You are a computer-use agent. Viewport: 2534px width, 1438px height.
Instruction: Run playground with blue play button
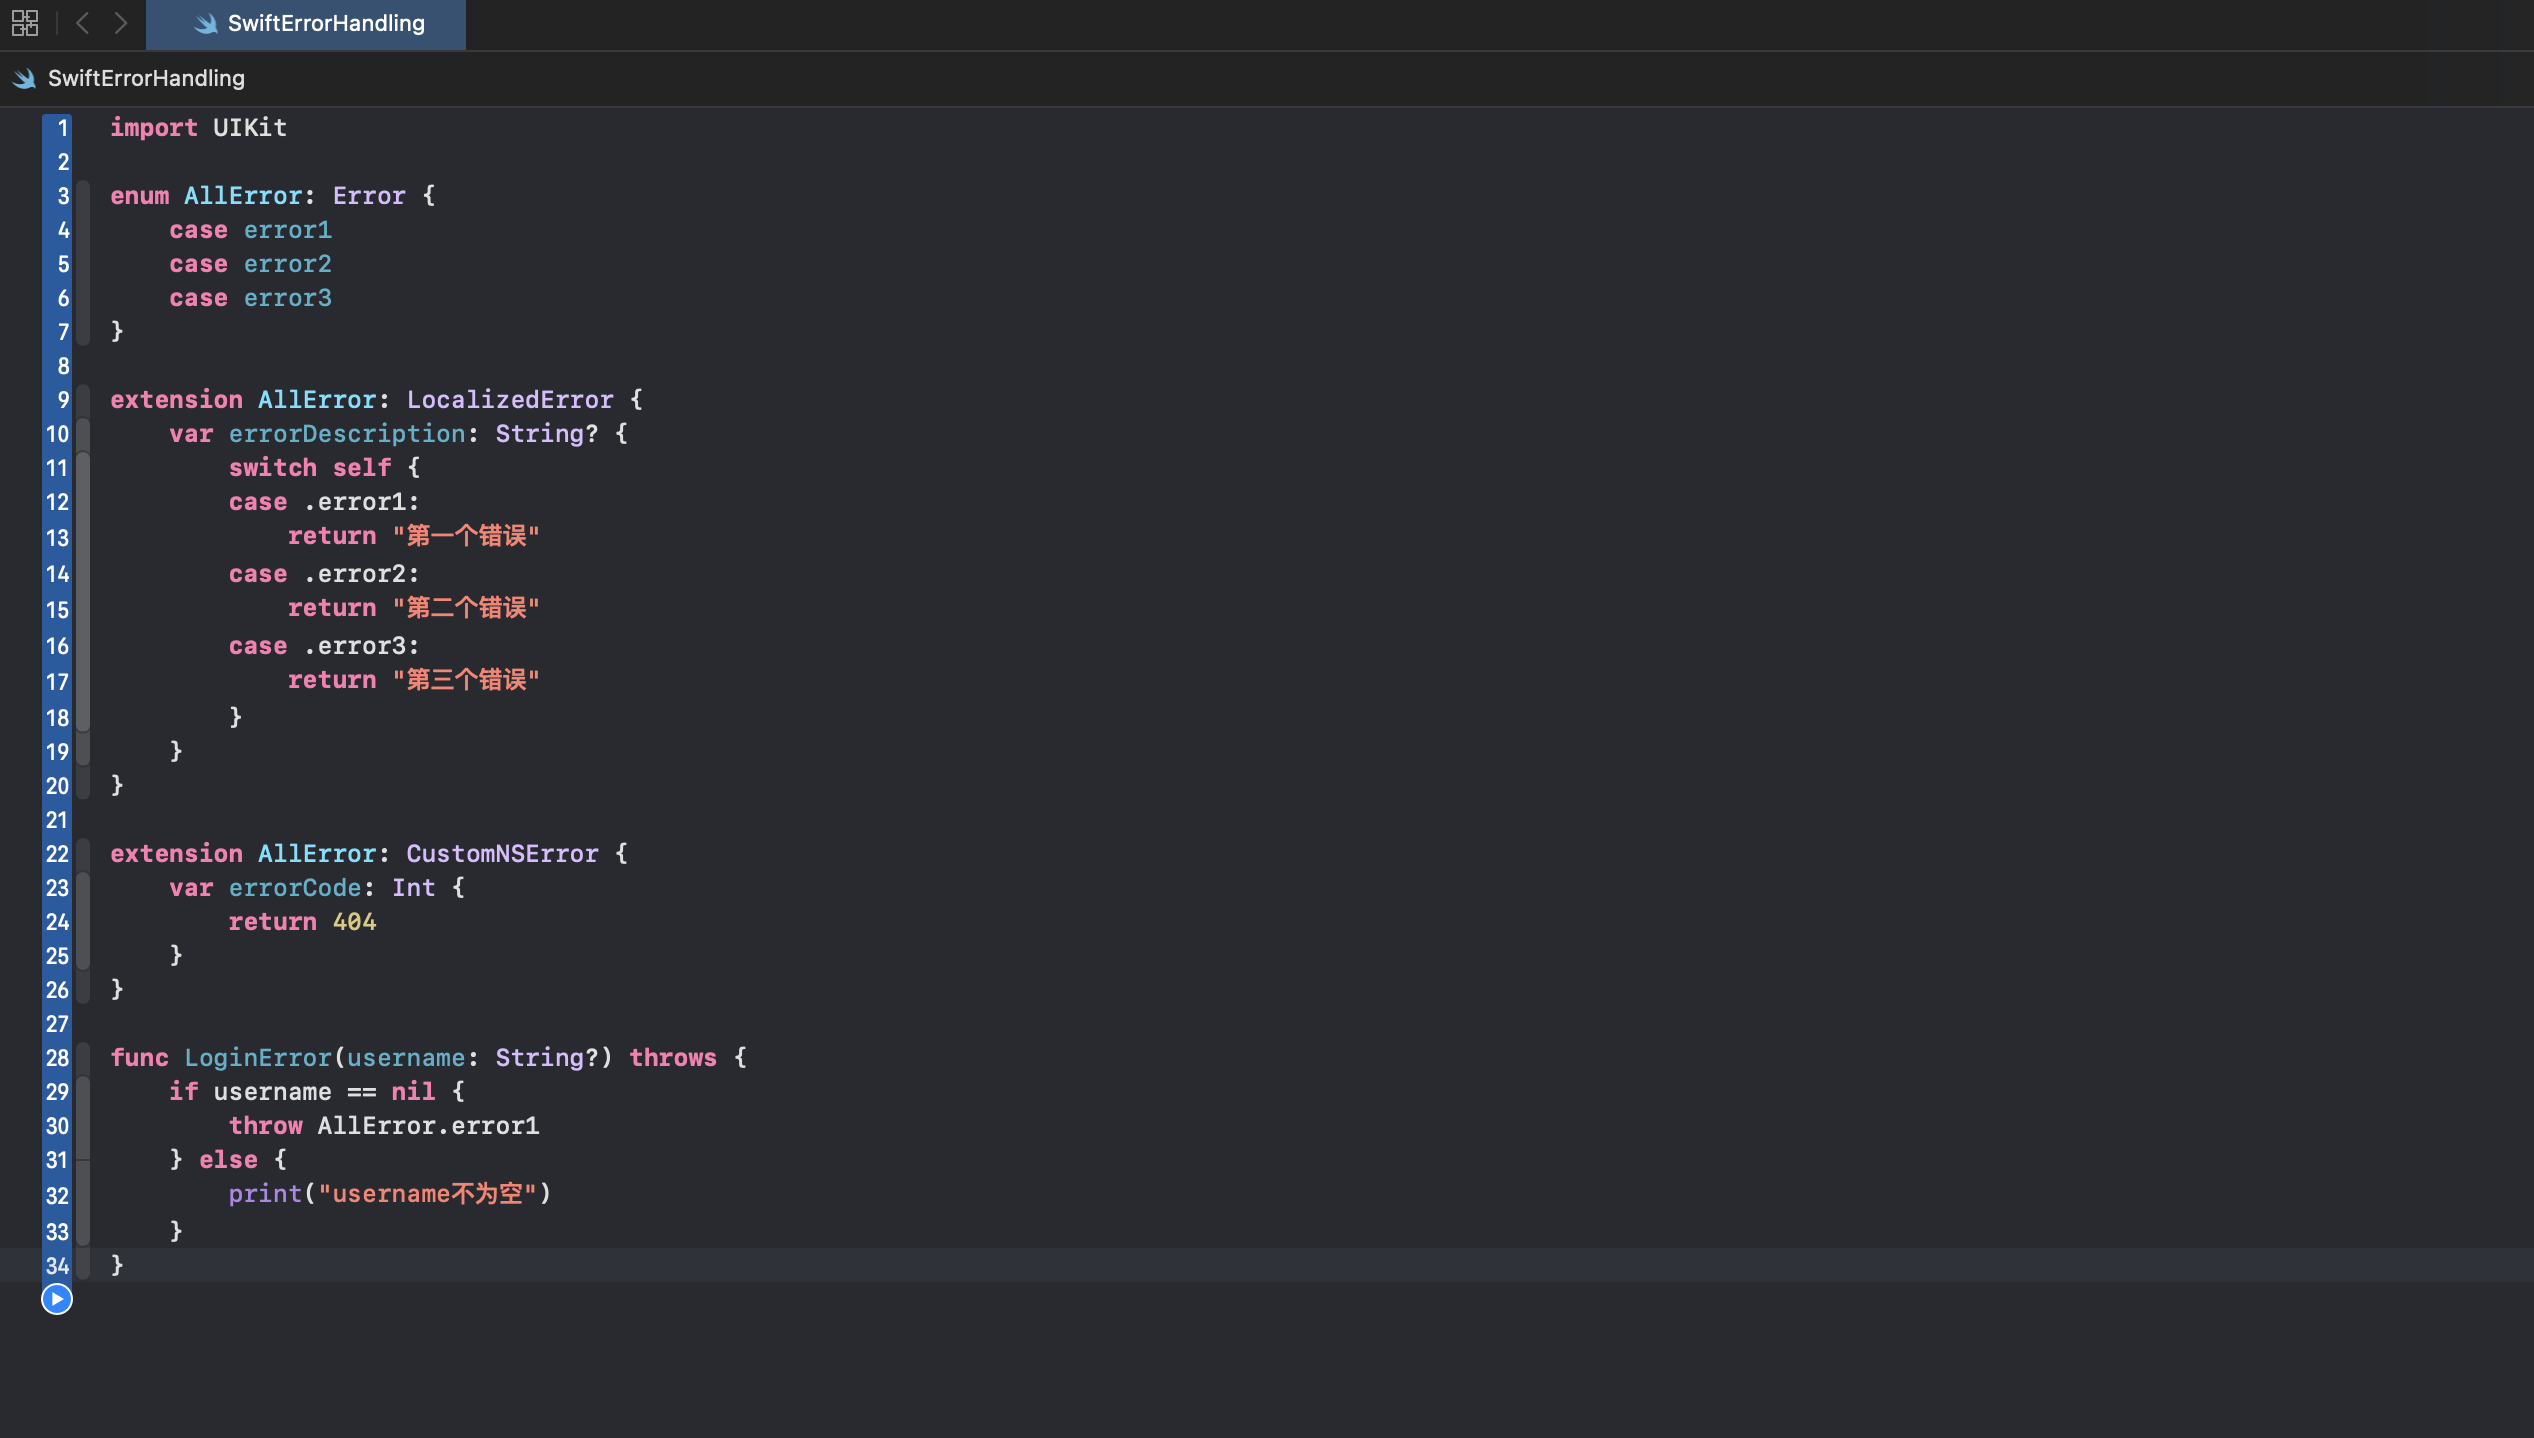[57, 1299]
